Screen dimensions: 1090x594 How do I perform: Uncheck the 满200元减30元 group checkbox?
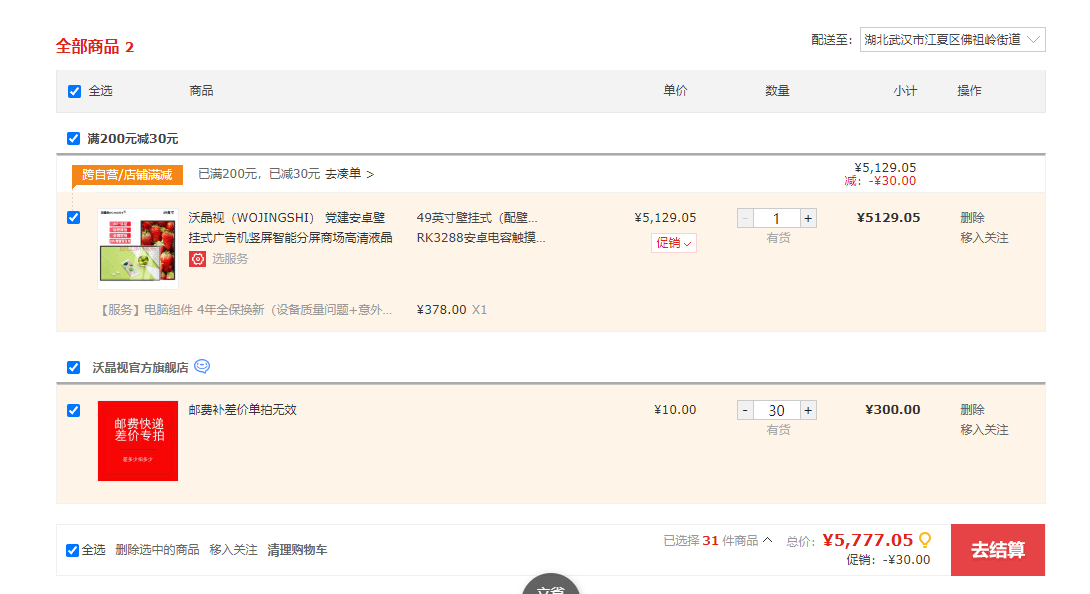pyautogui.click(x=73, y=139)
